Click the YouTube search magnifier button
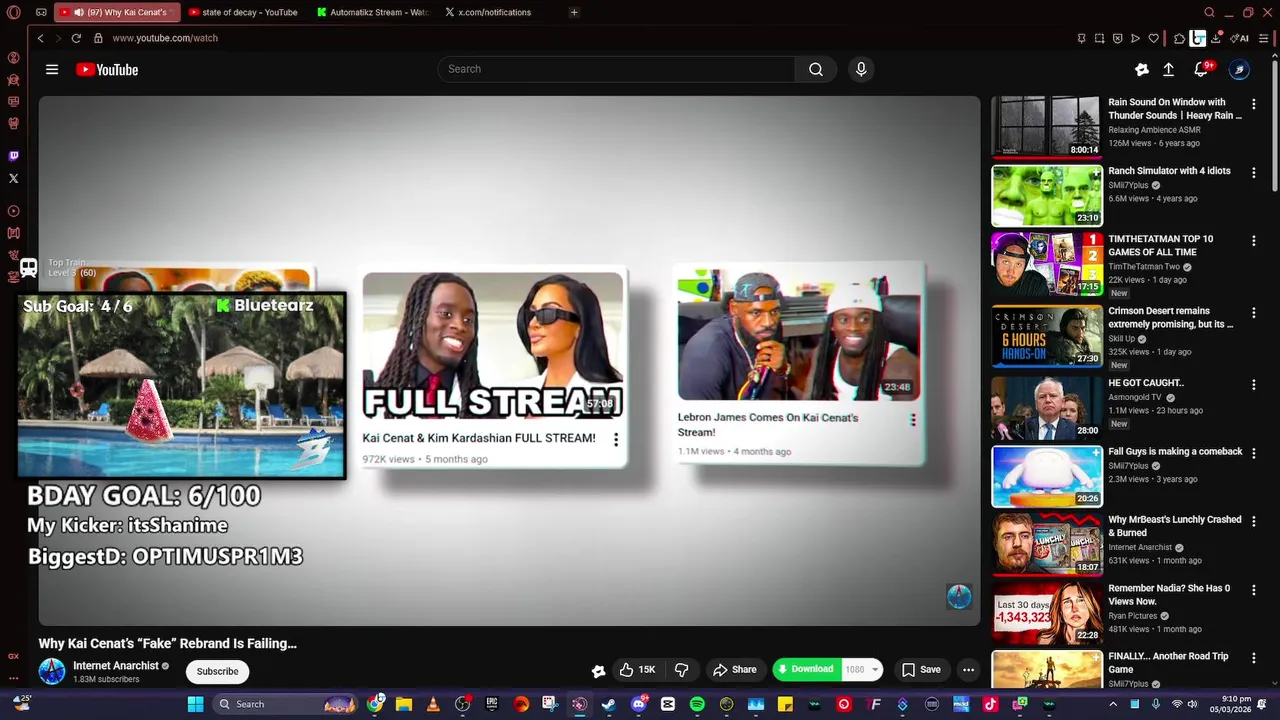The image size is (1280, 720). pos(816,69)
